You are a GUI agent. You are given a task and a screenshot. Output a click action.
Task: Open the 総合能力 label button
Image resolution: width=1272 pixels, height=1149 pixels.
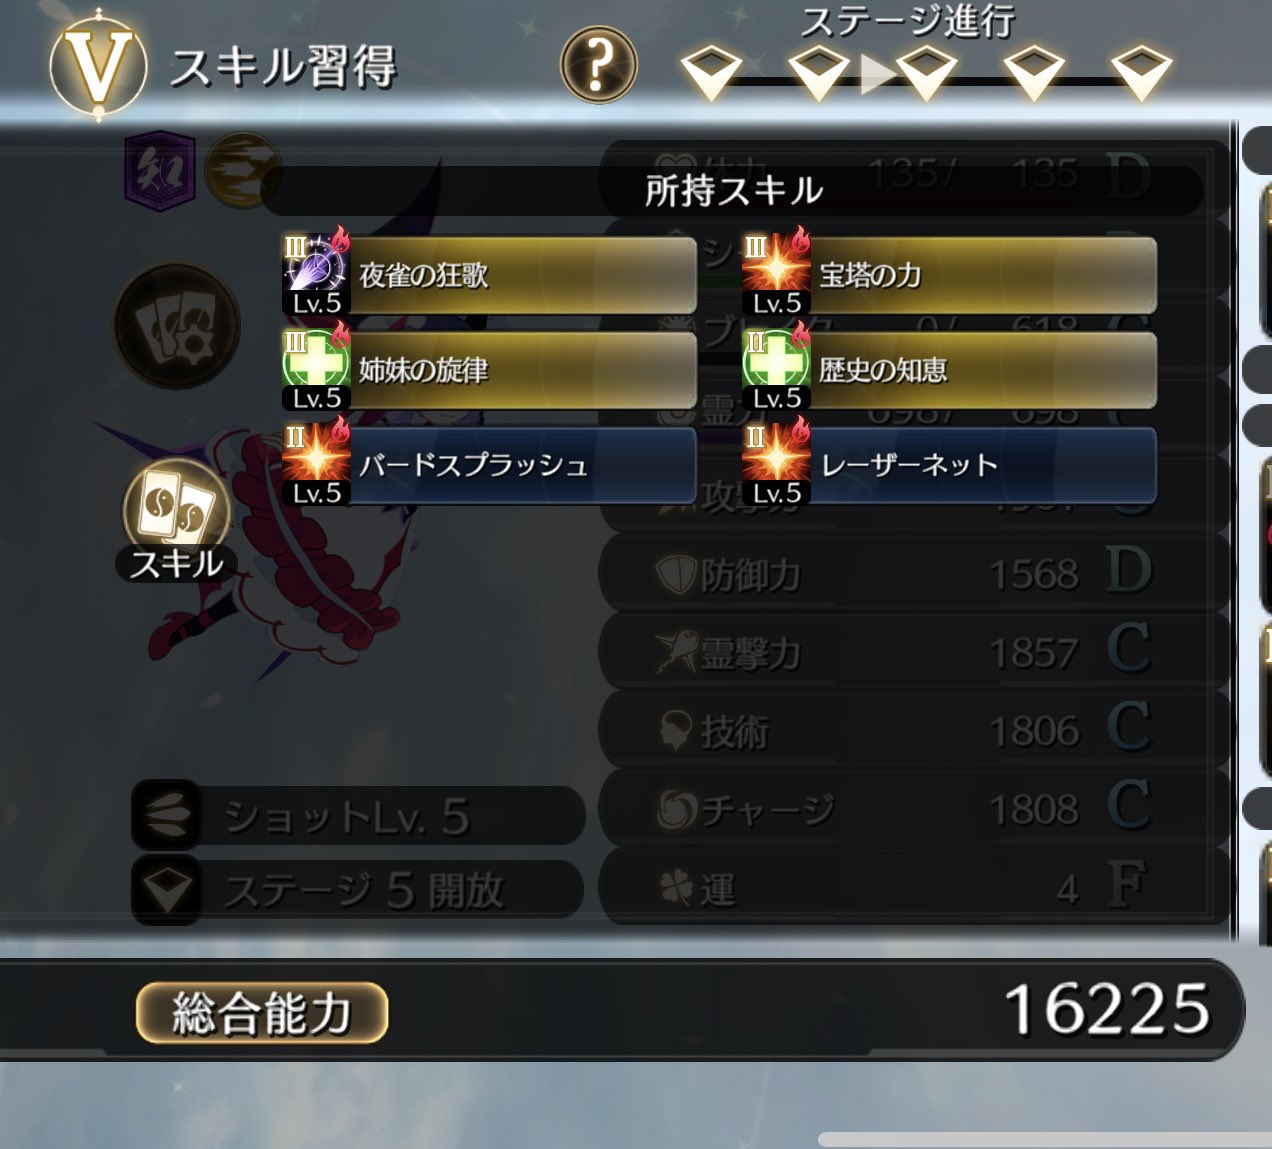tap(262, 1012)
